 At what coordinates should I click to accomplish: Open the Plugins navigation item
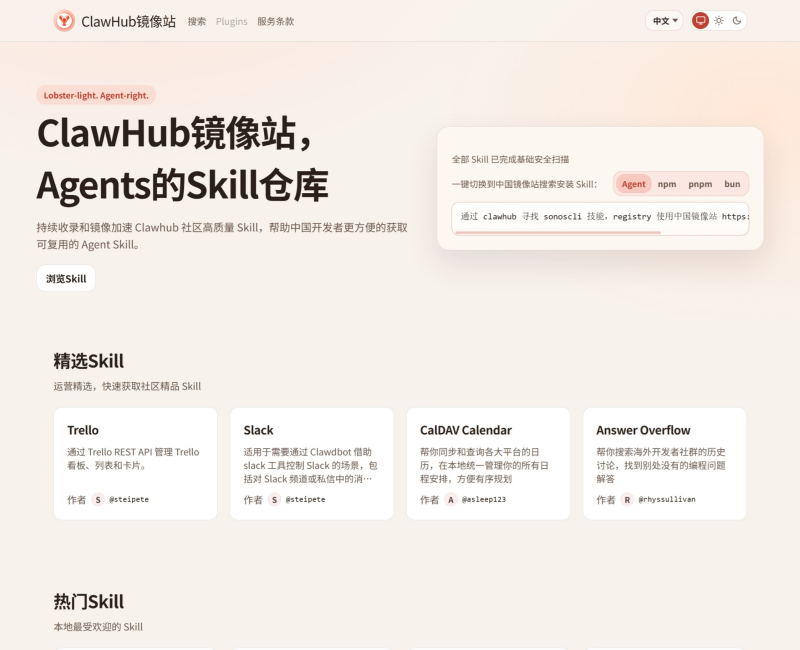(232, 21)
